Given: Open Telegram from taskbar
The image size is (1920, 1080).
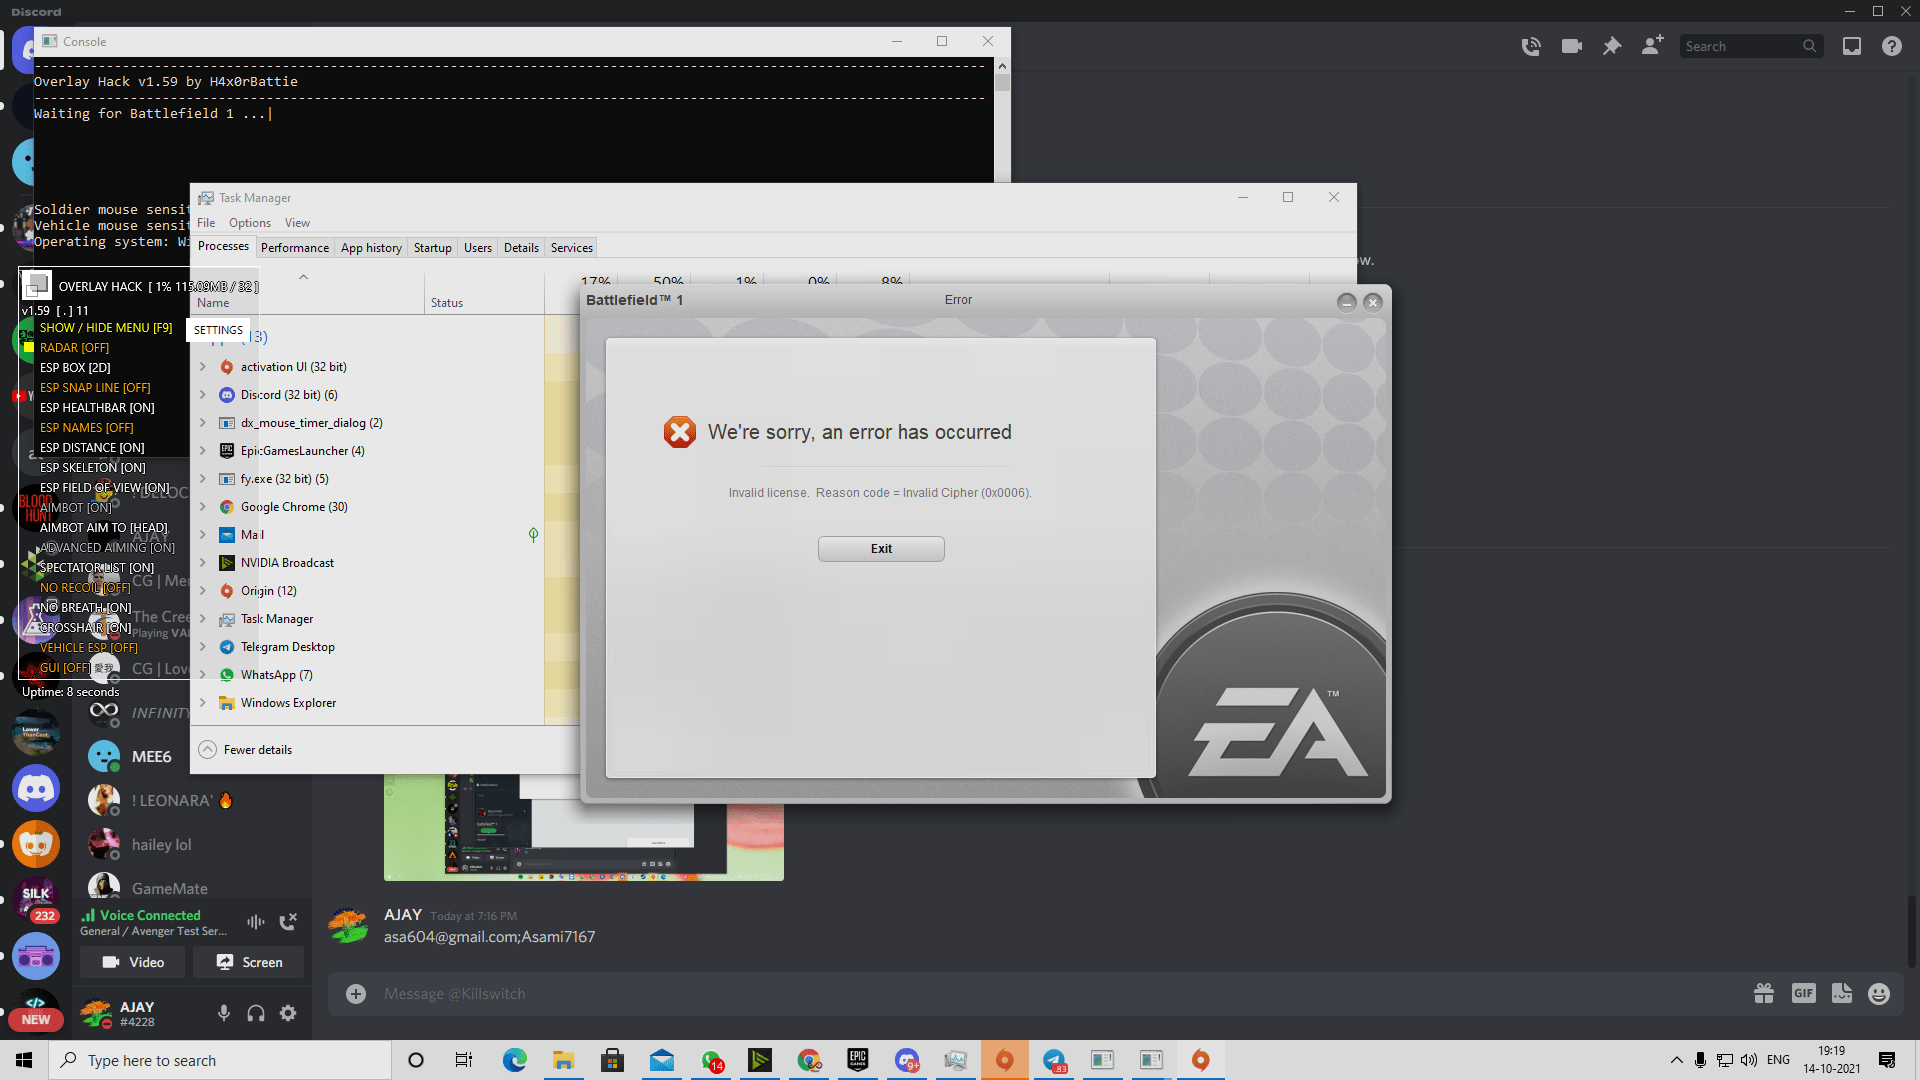Looking at the screenshot, I should 1054,1060.
